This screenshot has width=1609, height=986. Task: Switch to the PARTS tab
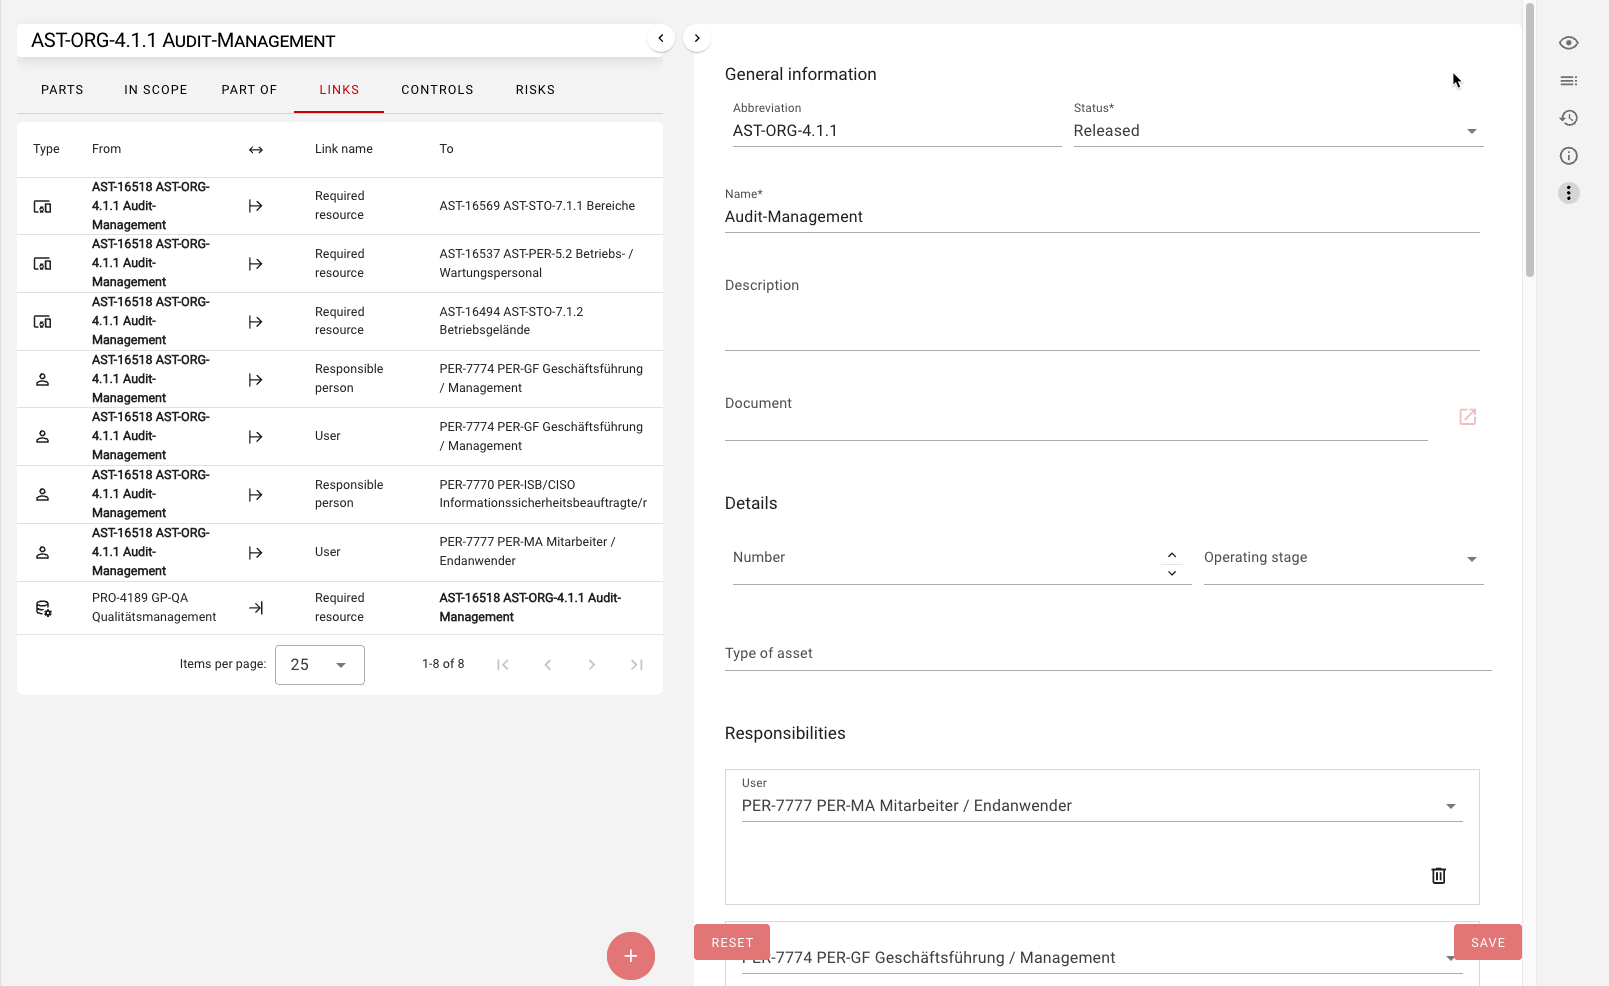(62, 90)
